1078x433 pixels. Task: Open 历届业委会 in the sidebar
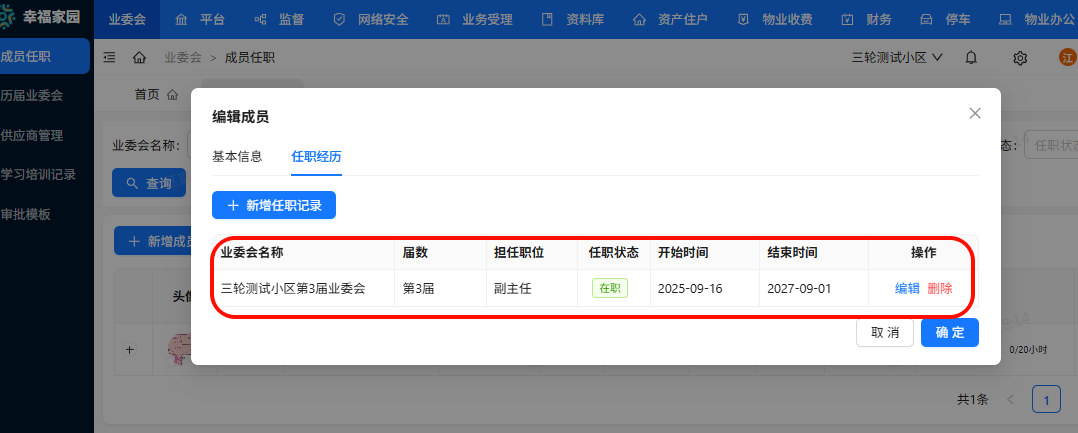click(32, 96)
